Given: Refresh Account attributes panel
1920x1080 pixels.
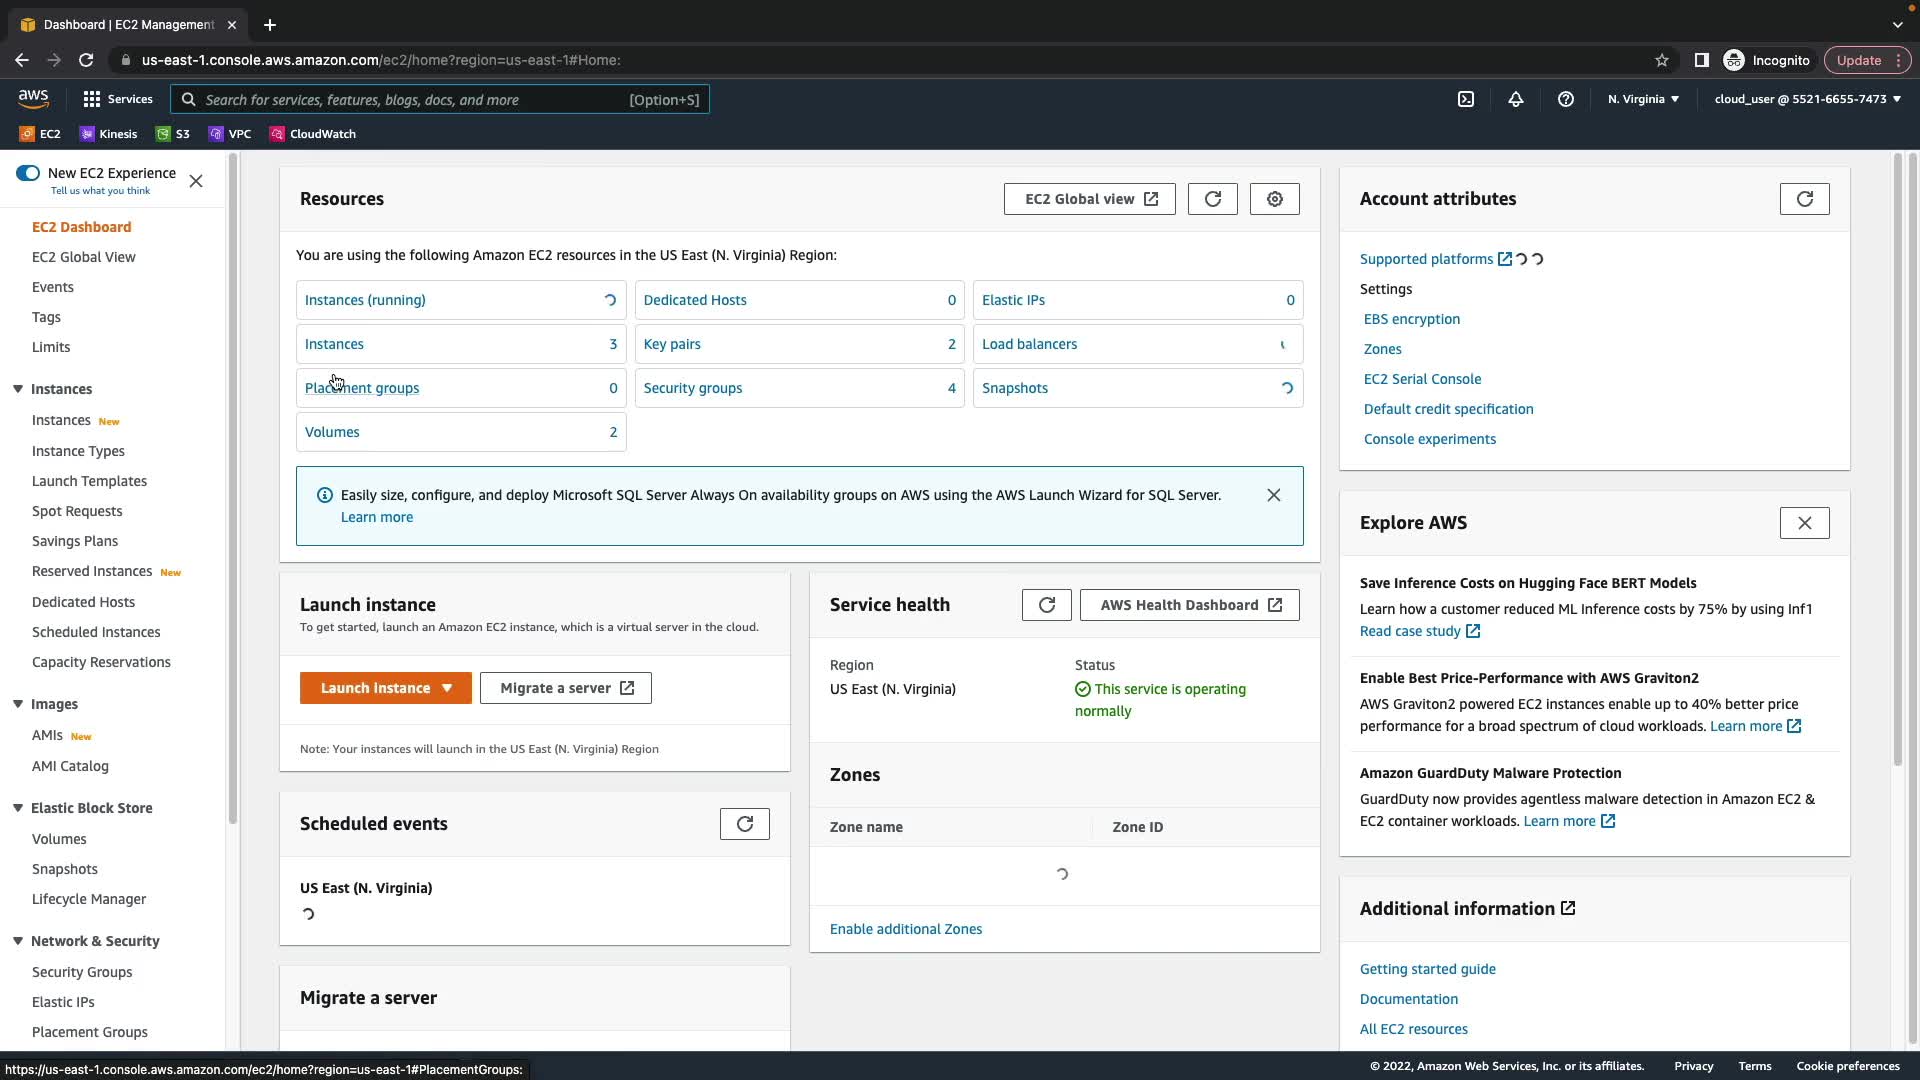Looking at the screenshot, I should pos(1804,199).
